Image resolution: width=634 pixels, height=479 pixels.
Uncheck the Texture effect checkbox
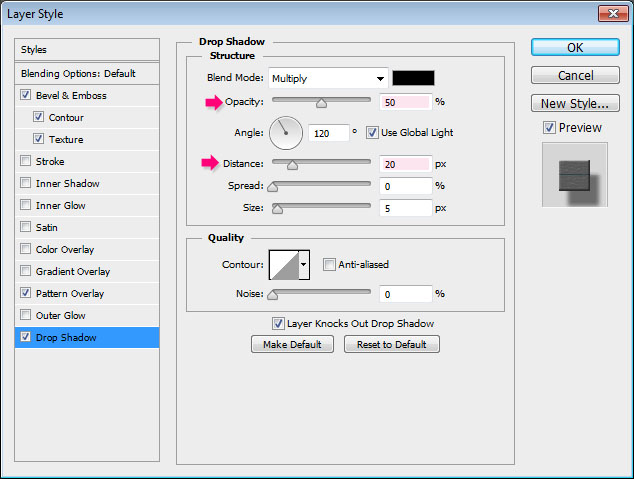38,139
